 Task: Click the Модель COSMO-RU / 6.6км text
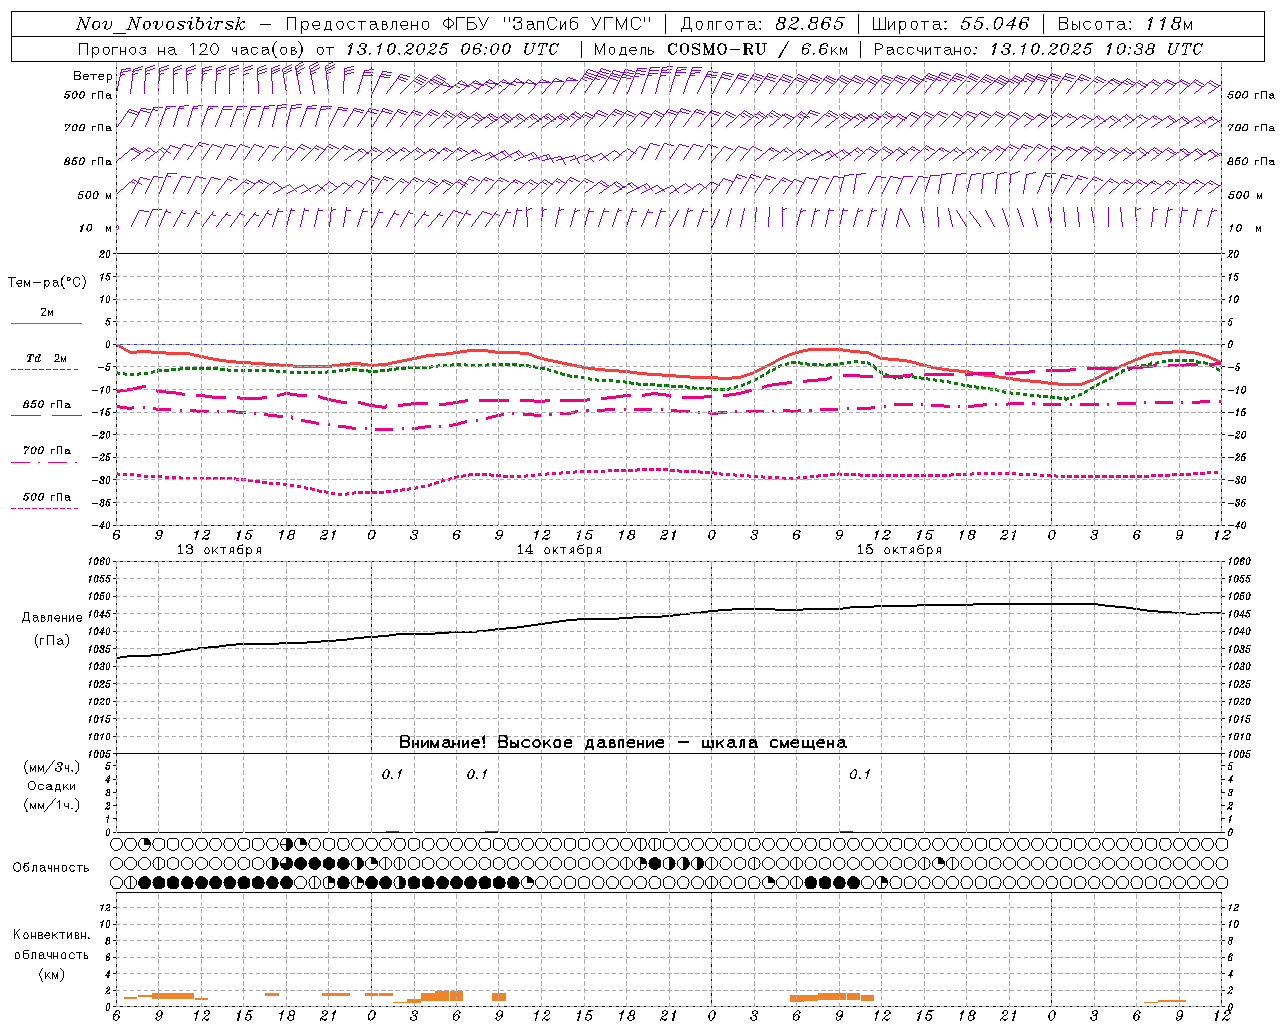[x=721, y=49]
